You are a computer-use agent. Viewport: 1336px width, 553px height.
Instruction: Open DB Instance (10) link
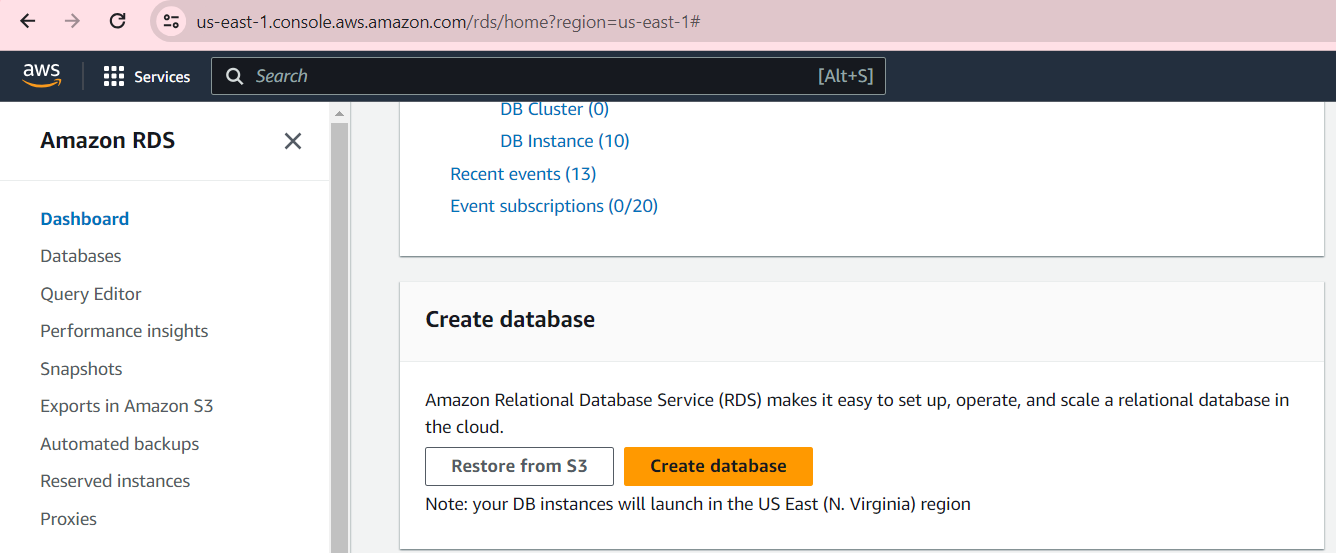pyautogui.click(x=565, y=141)
